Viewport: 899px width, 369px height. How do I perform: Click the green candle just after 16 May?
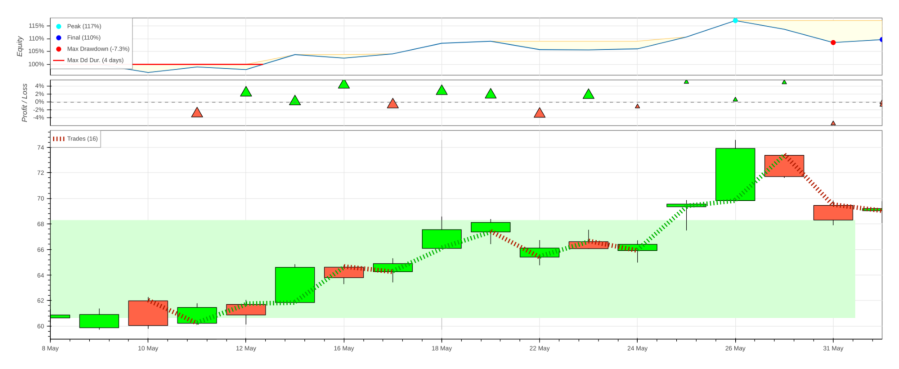pos(393,268)
